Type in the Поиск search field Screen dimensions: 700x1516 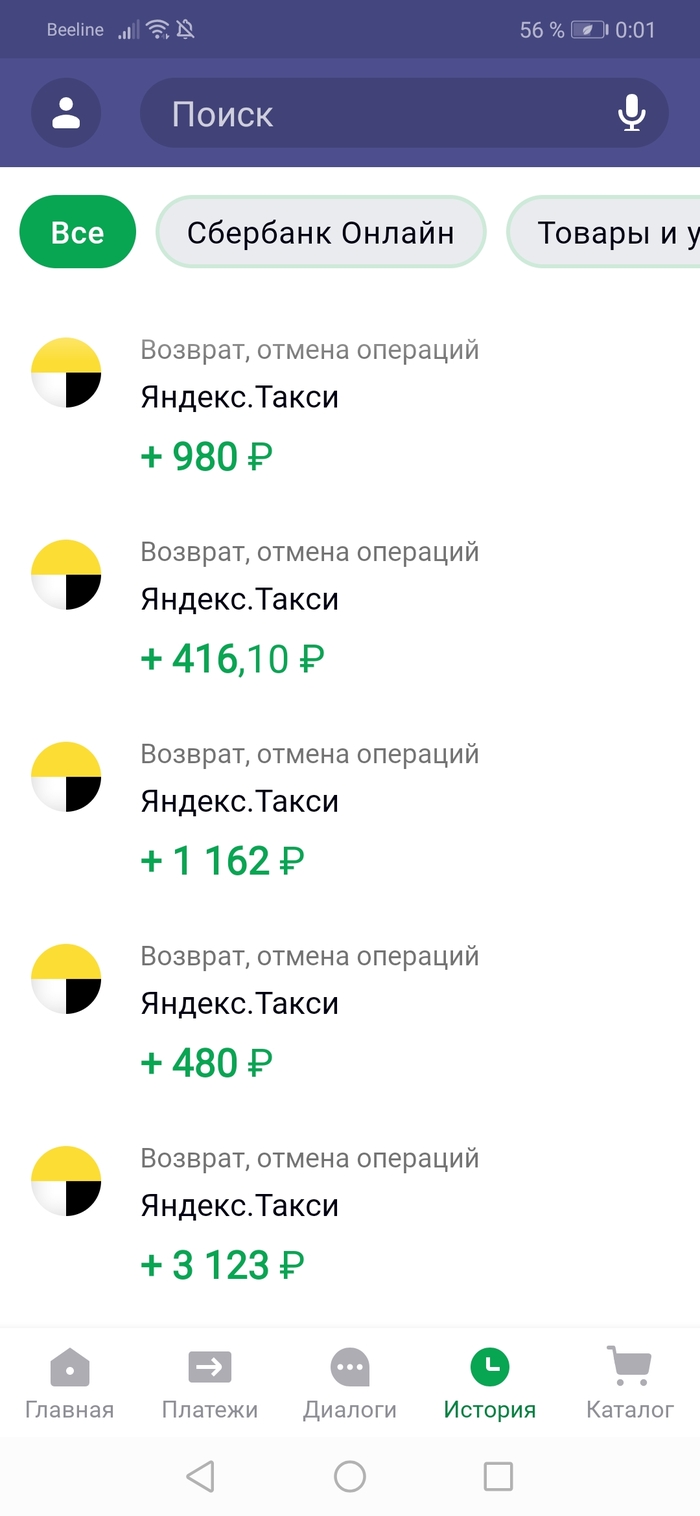380,114
